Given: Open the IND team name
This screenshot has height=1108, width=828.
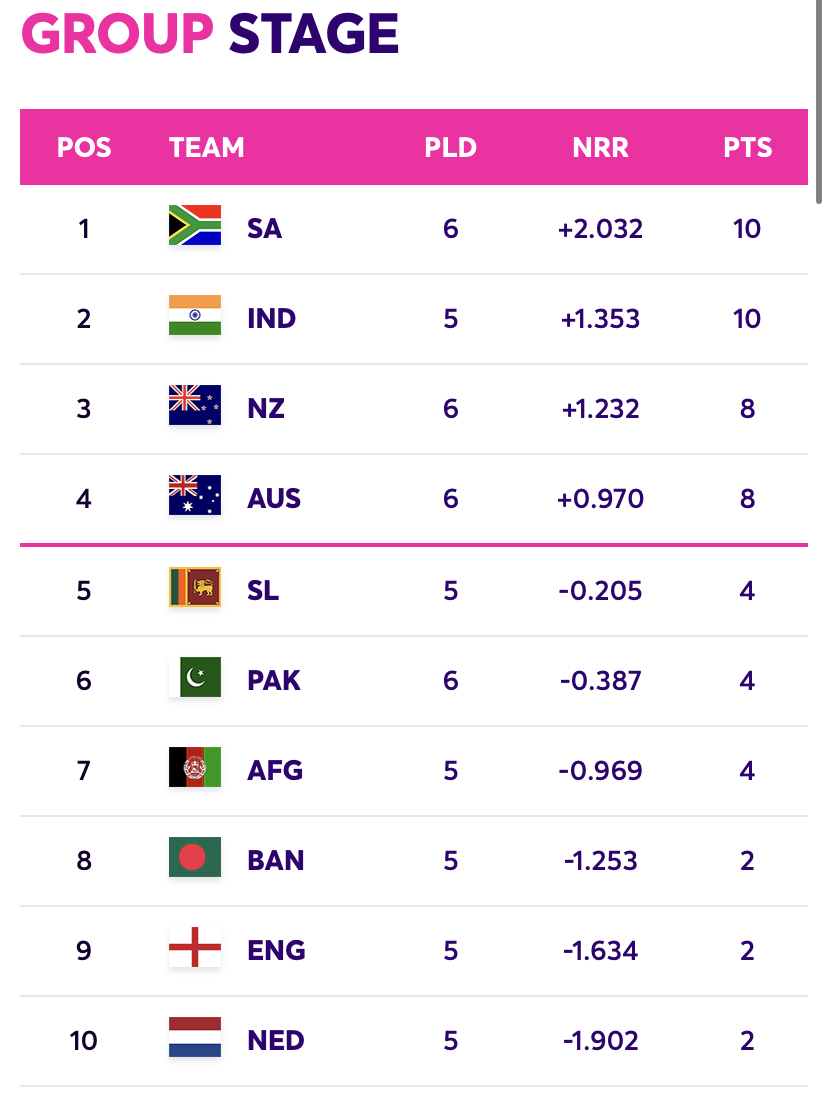Looking at the screenshot, I should click(x=271, y=319).
